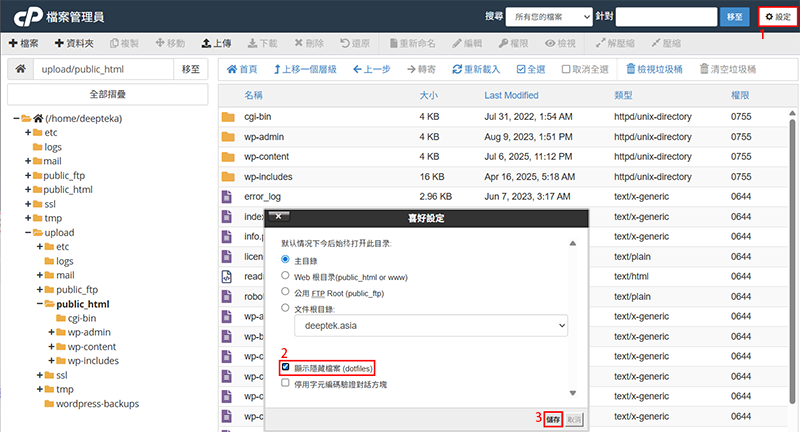
Task: Expand wp-admin folder in sidebar tree
Action: (x=52, y=332)
